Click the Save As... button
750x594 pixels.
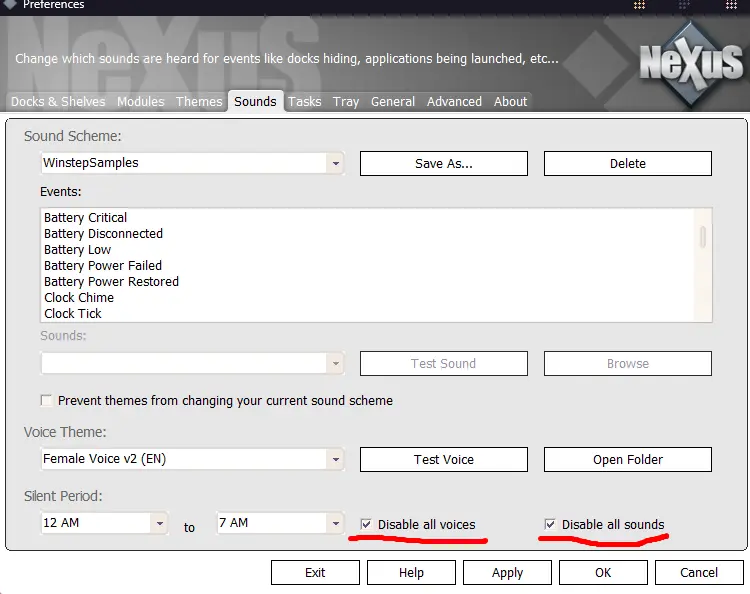[443, 164]
